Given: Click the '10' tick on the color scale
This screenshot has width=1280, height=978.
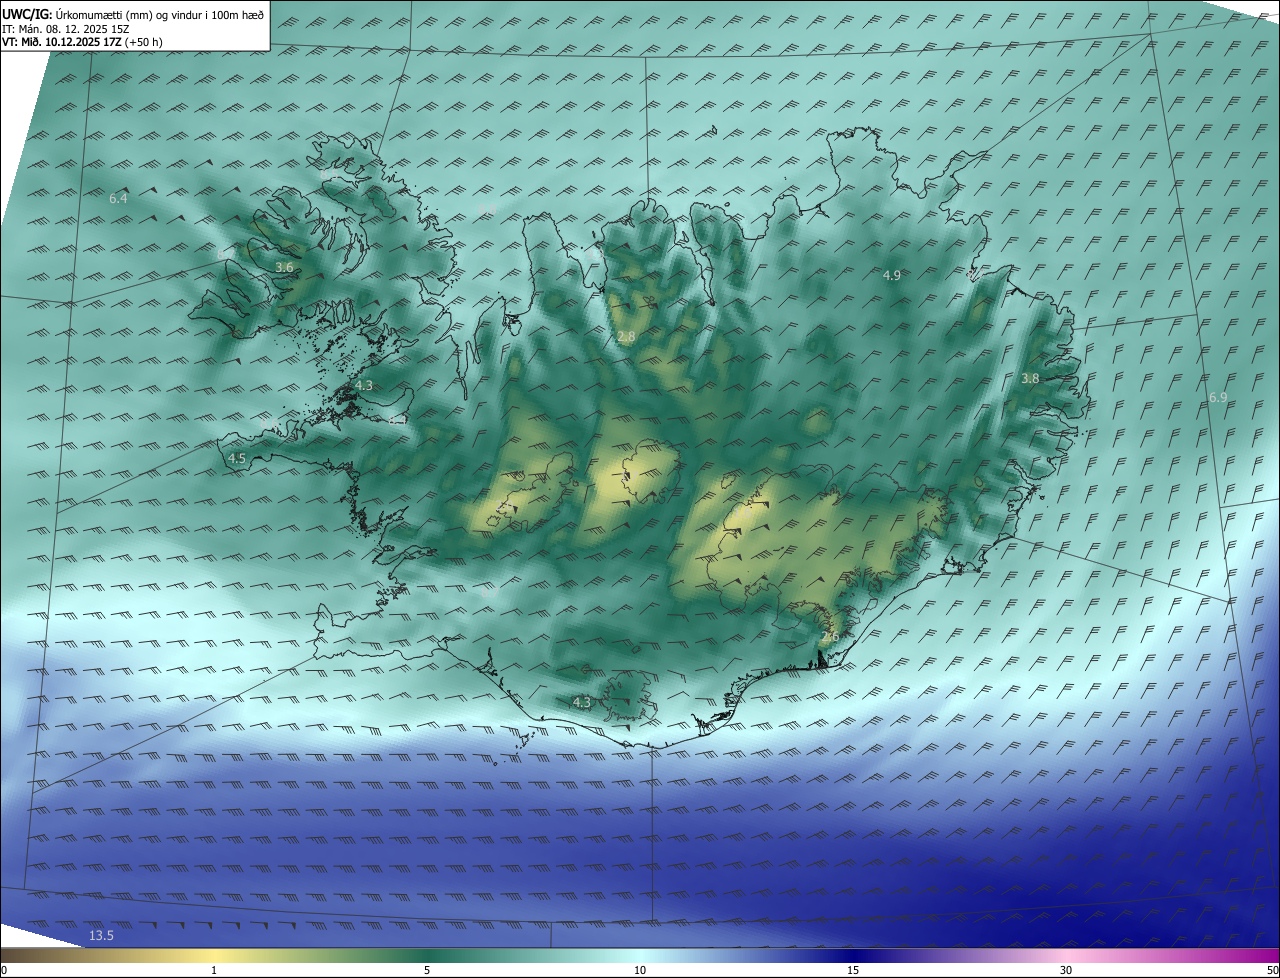Looking at the screenshot, I should 640,970.
